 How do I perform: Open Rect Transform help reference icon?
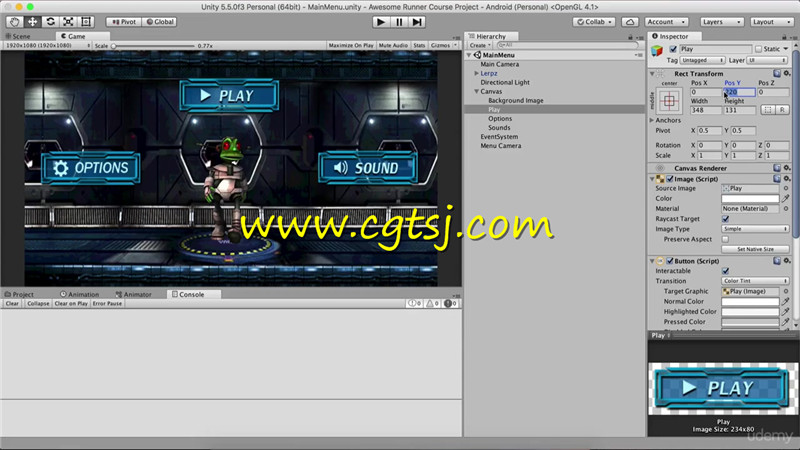pyautogui.click(x=777, y=73)
